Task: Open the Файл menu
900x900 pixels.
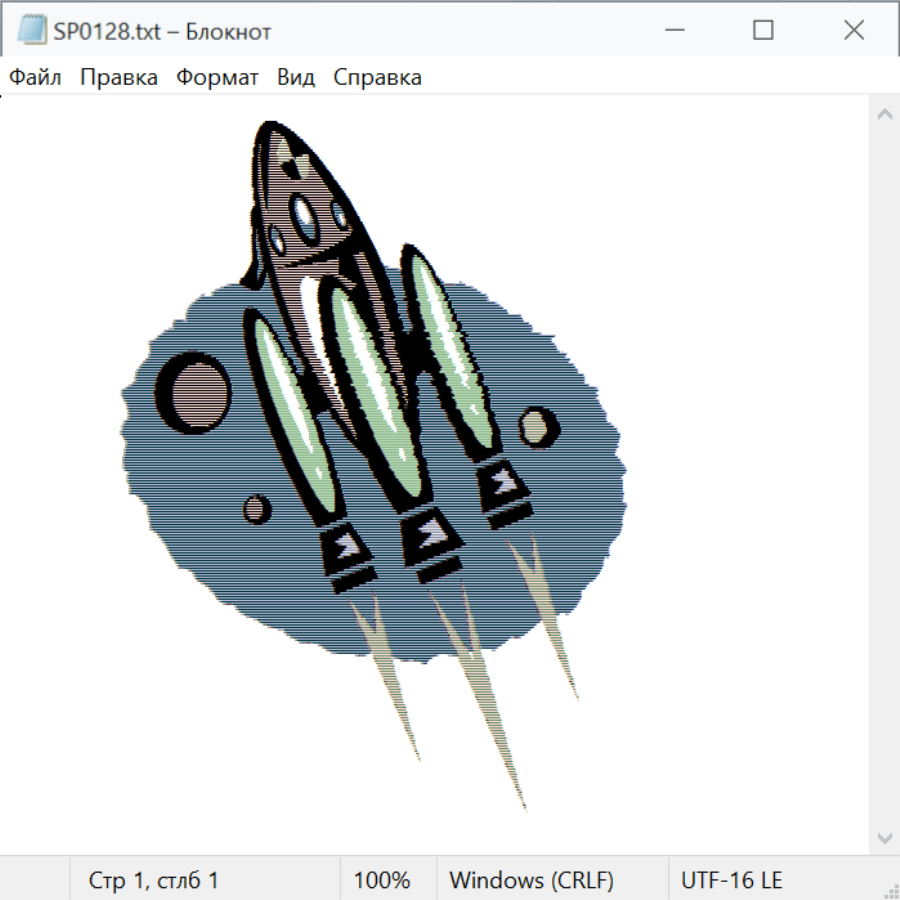Action: tap(35, 78)
